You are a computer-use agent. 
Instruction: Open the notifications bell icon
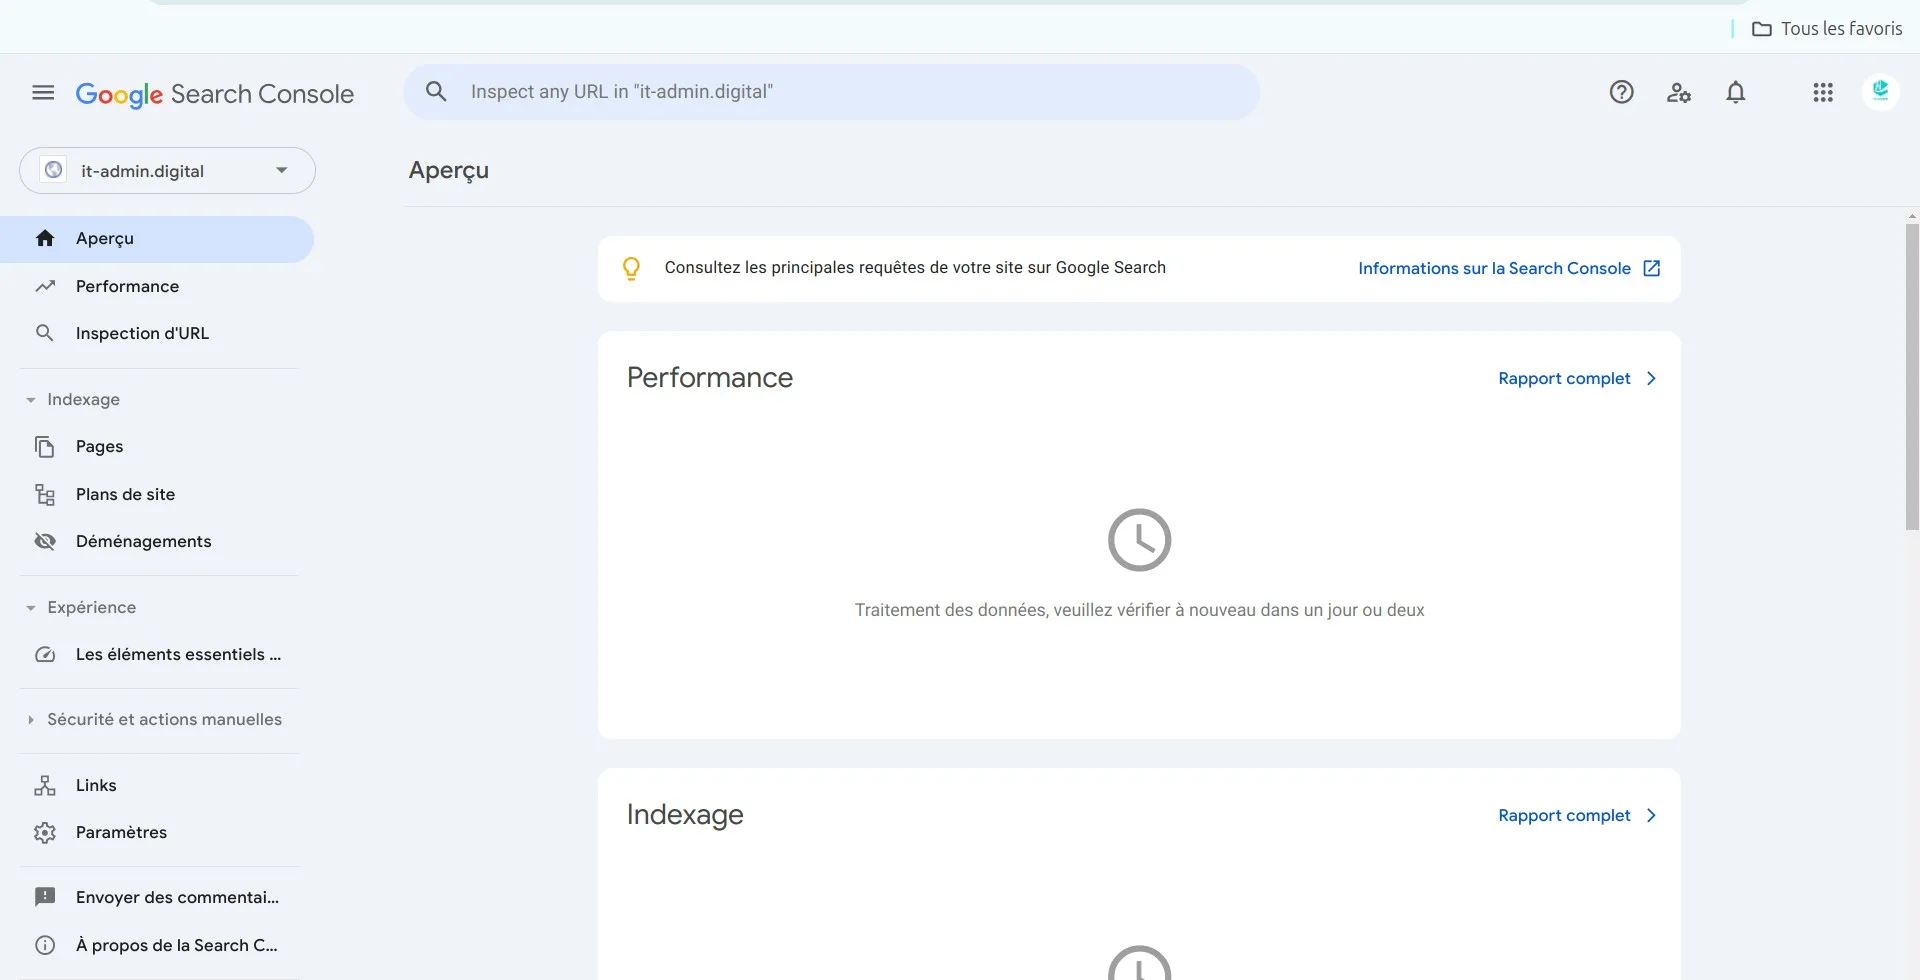[1736, 92]
